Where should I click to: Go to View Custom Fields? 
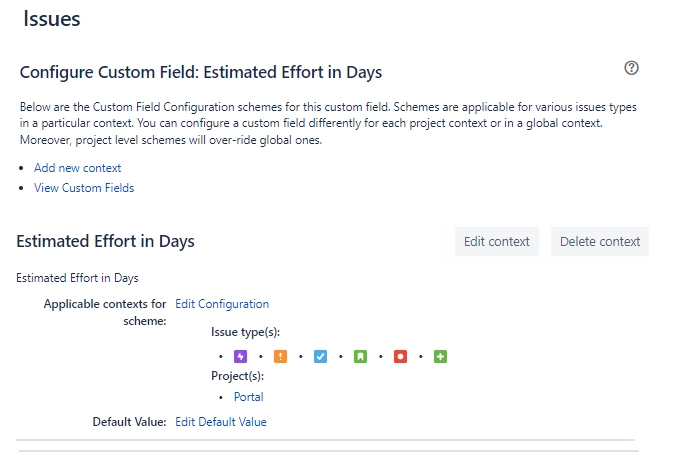coord(84,188)
